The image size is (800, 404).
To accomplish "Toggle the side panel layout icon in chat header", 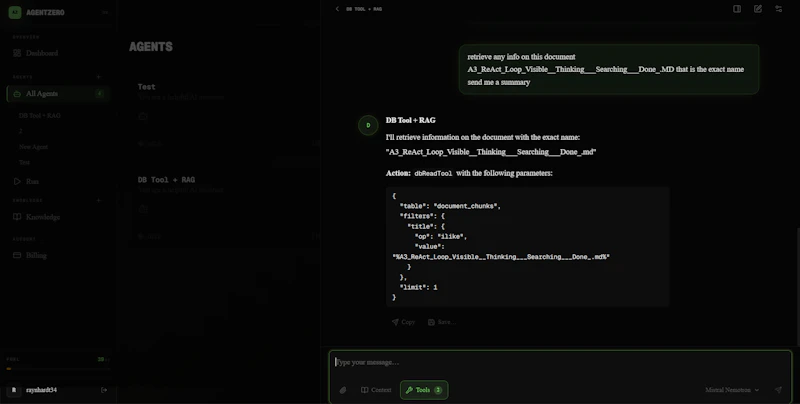I will click(737, 9).
